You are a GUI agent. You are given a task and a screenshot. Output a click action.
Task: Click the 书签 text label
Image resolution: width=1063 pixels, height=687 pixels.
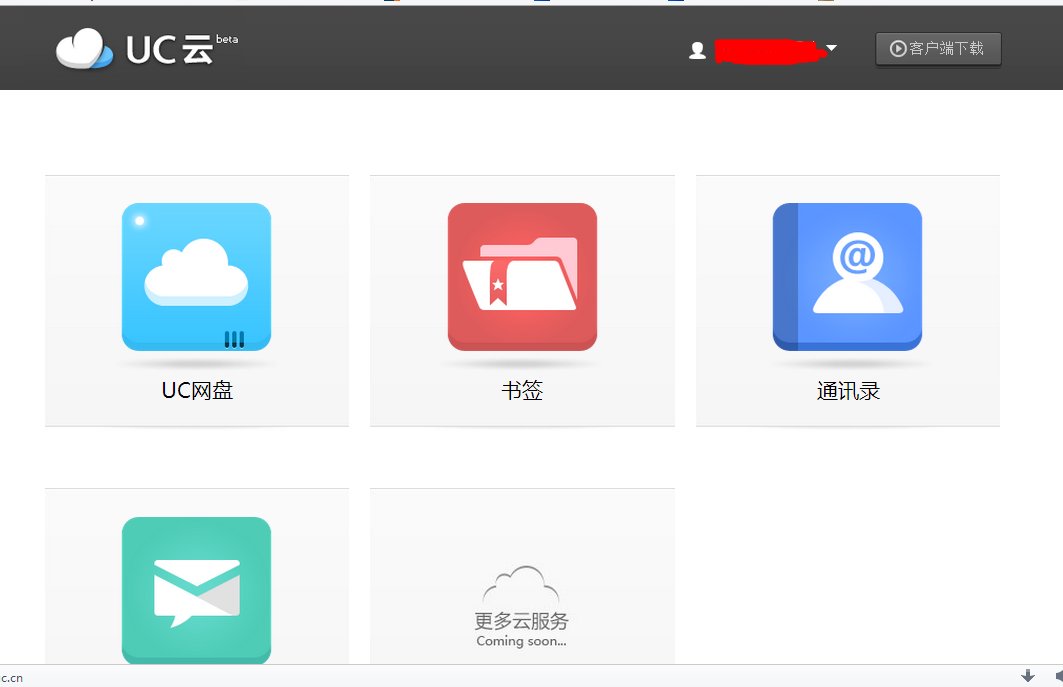tap(522, 391)
